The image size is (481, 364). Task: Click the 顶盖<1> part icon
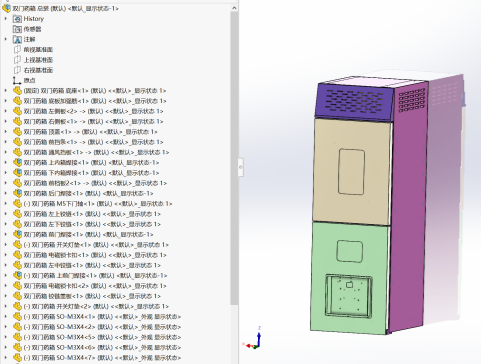[17, 132]
